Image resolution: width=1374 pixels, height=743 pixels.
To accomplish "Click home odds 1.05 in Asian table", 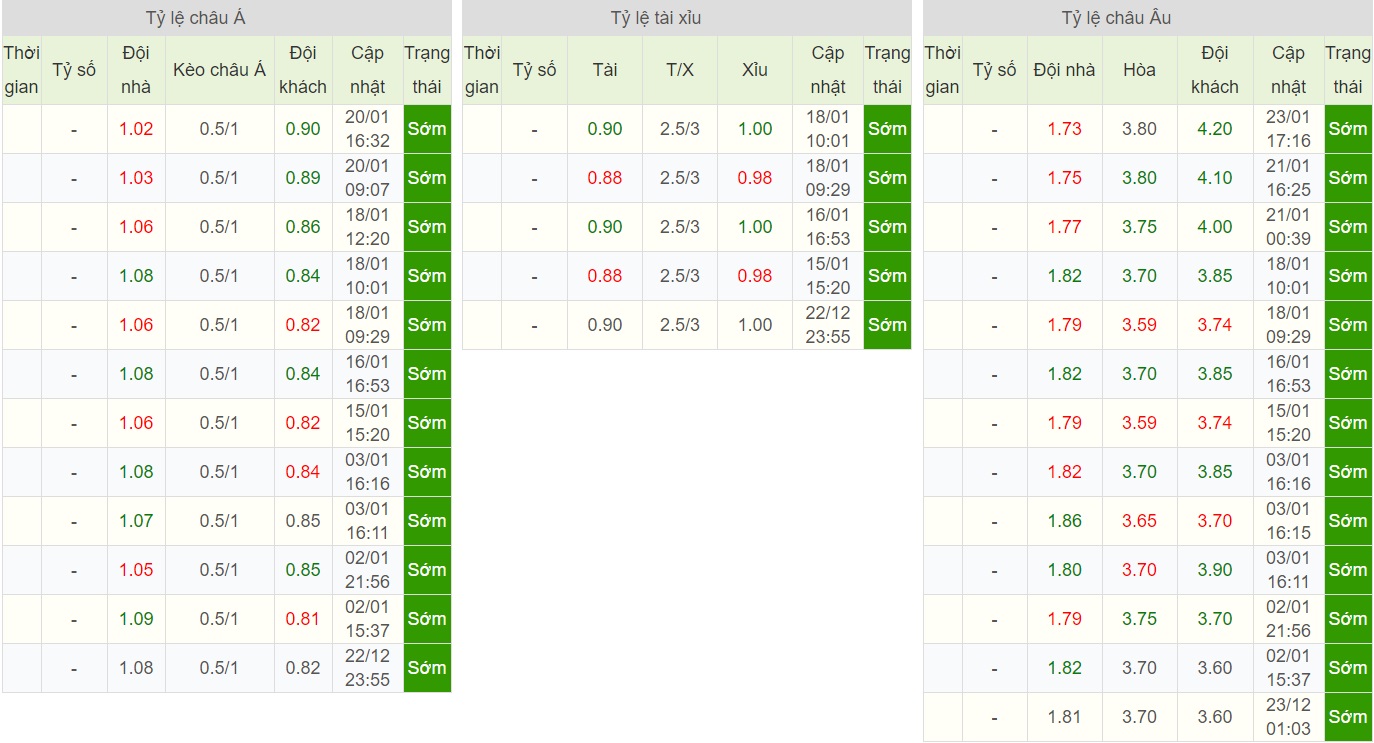I will point(136,570).
